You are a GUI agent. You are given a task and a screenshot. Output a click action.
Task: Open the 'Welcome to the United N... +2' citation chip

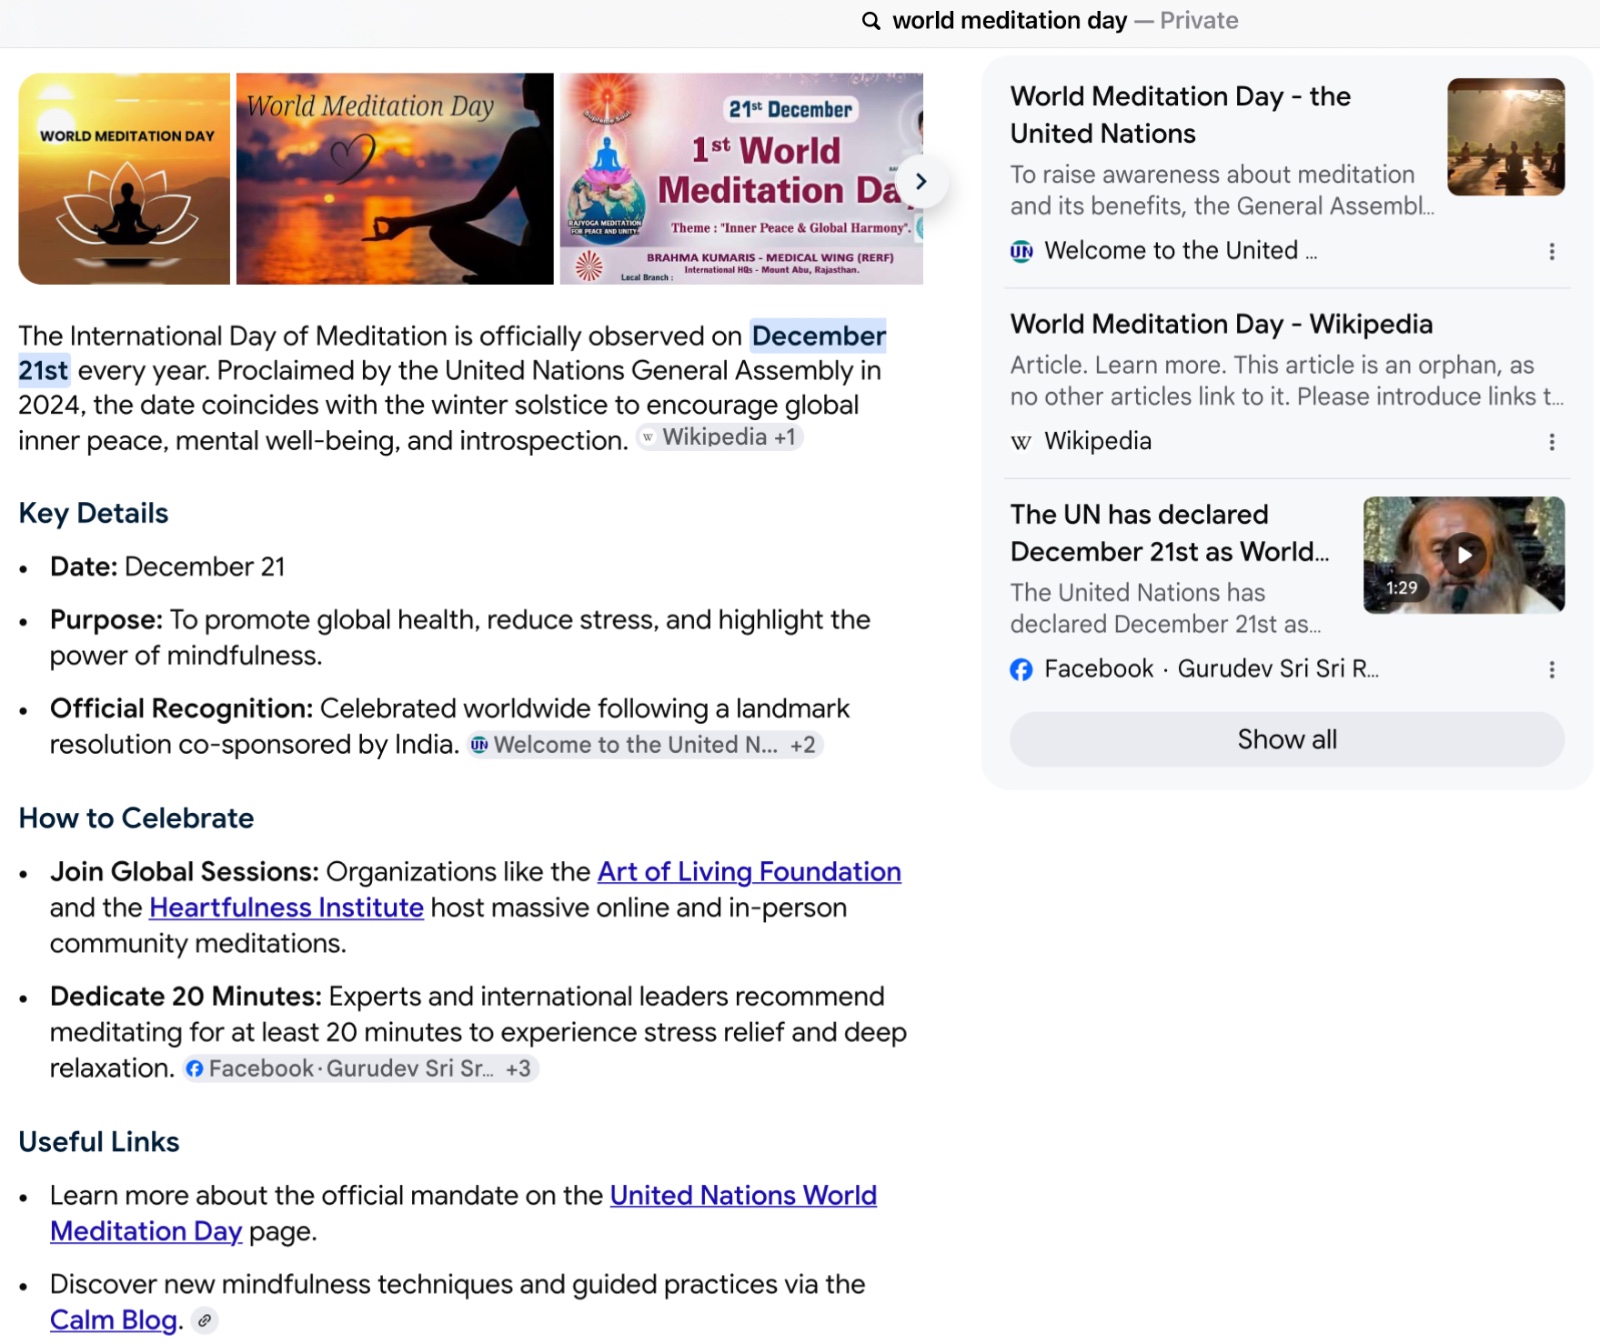click(645, 745)
